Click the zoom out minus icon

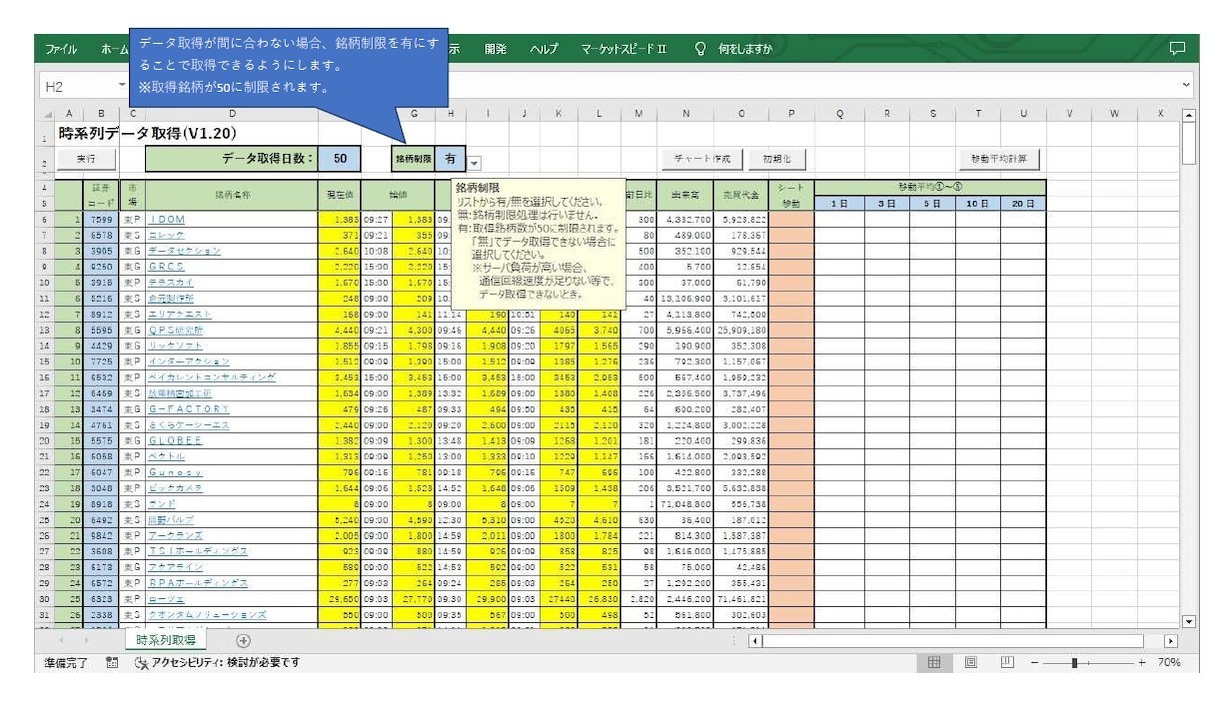coord(1034,662)
